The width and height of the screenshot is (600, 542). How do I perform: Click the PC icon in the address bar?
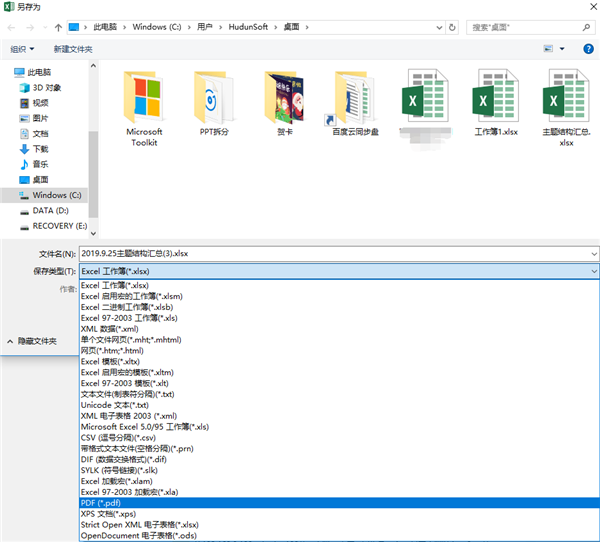pos(74,27)
